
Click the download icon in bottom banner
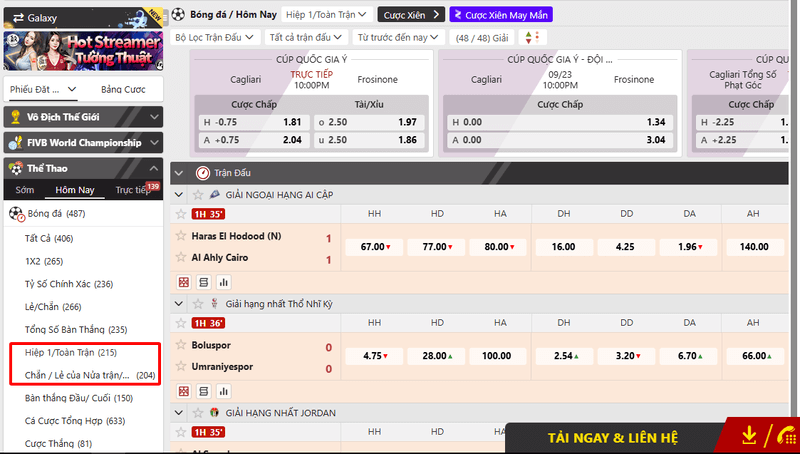(749, 436)
